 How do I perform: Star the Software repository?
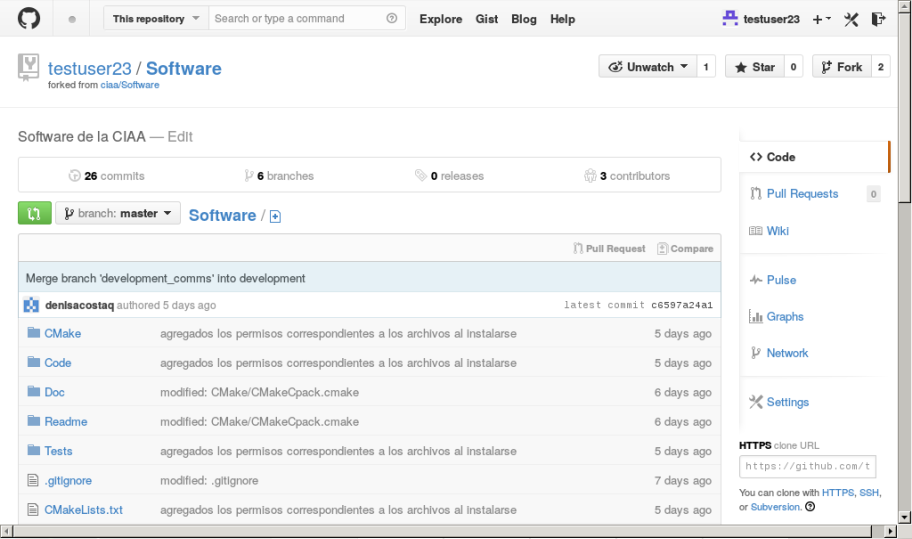pyautogui.click(x=755, y=67)
